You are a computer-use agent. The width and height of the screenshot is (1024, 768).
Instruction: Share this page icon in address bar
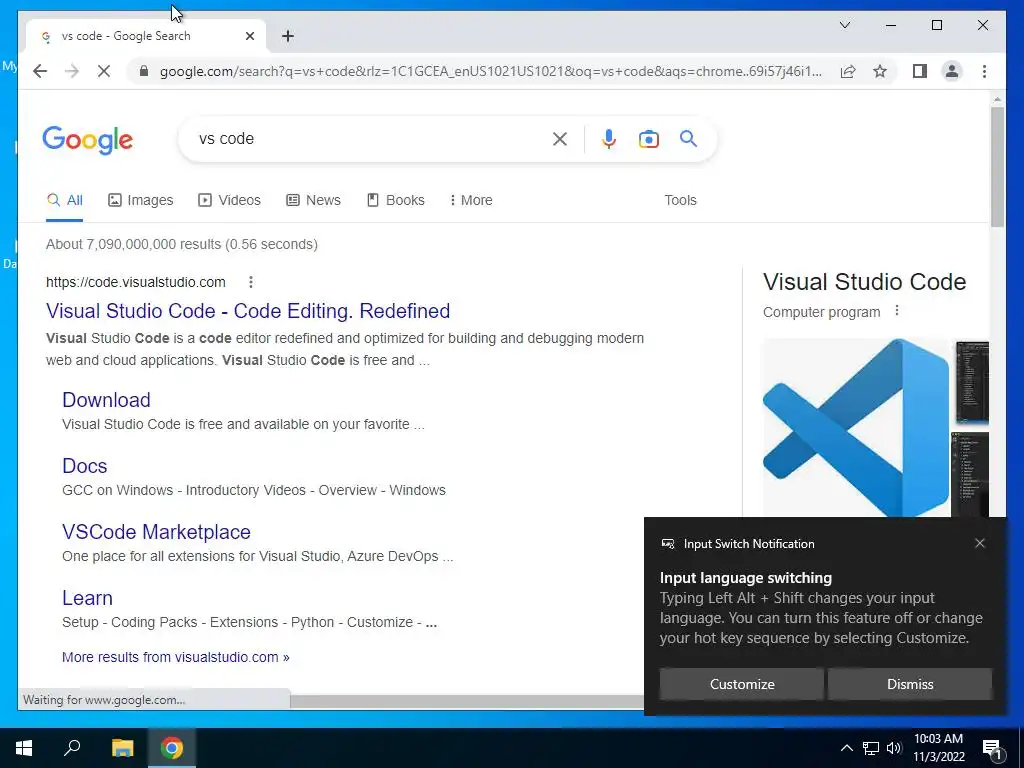coord(848,71)
